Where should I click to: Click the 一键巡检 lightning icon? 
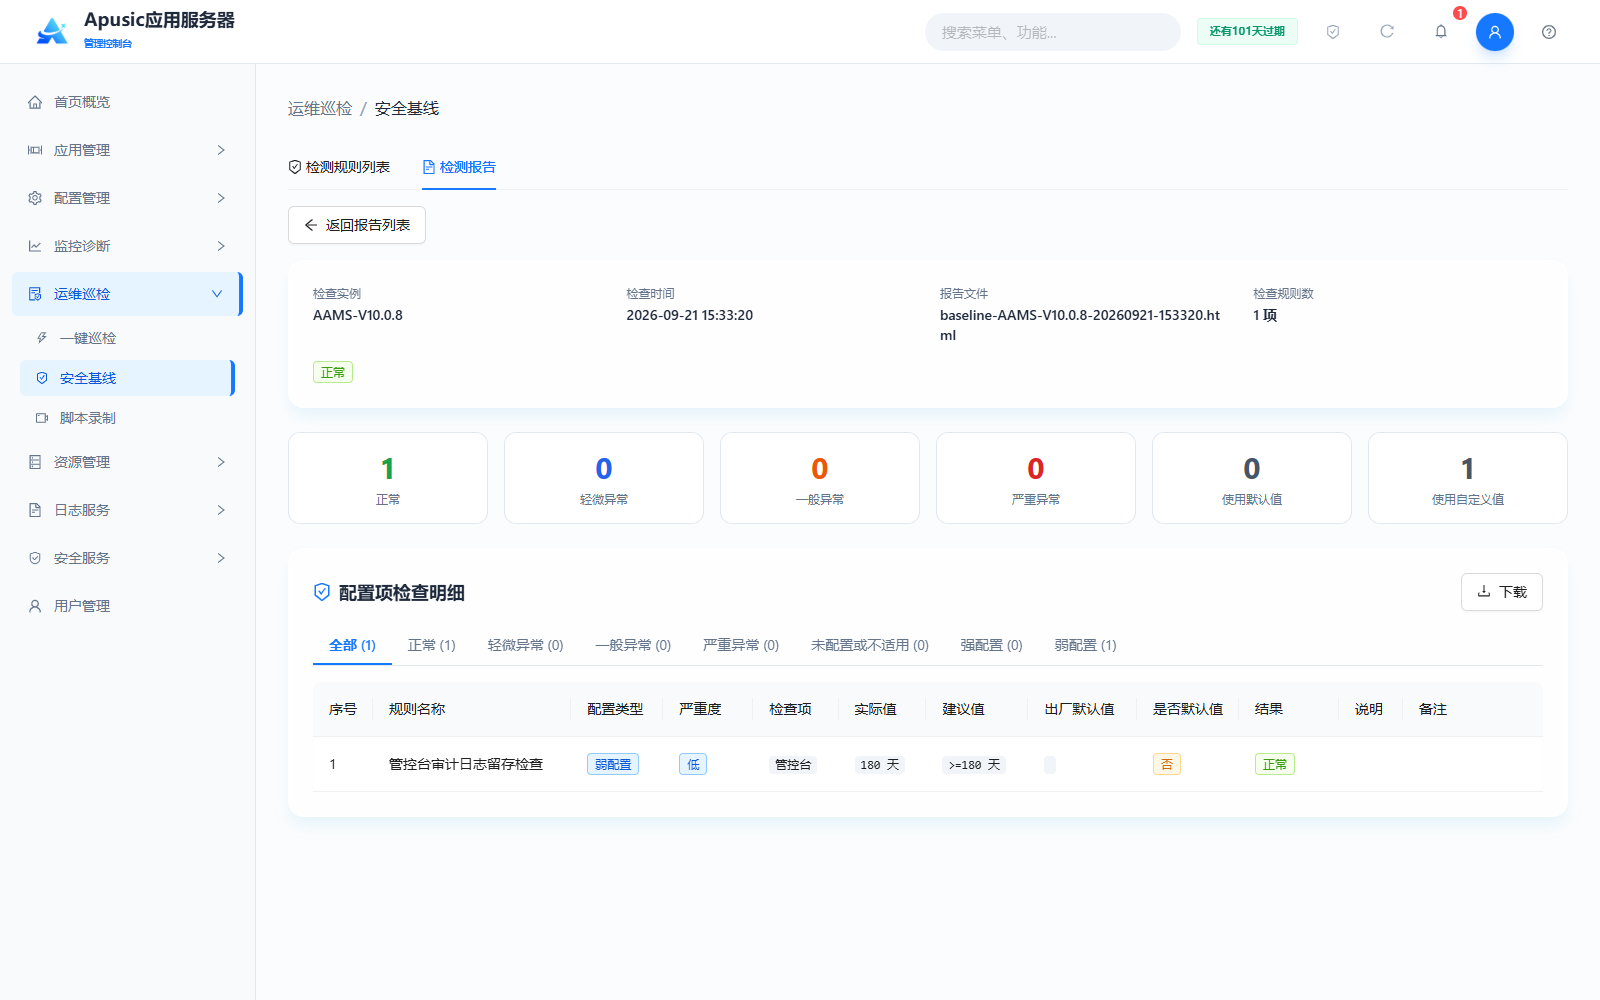click(x=42, y=338)
